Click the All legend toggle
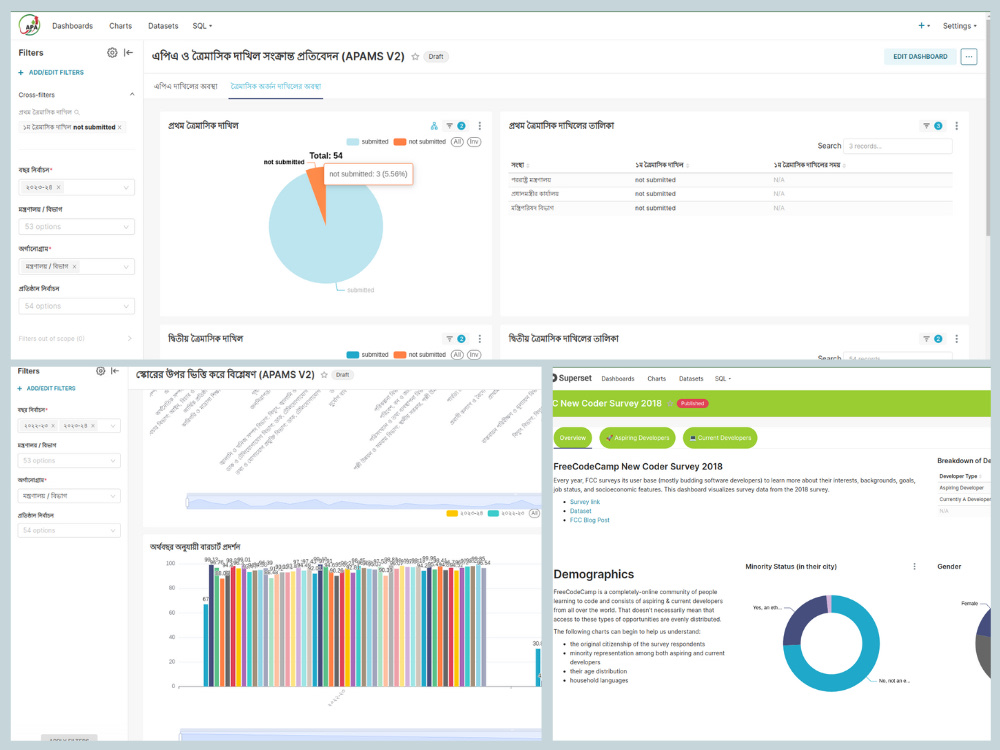The width and height of the screenshot is (1000, 750). [458, 141]
